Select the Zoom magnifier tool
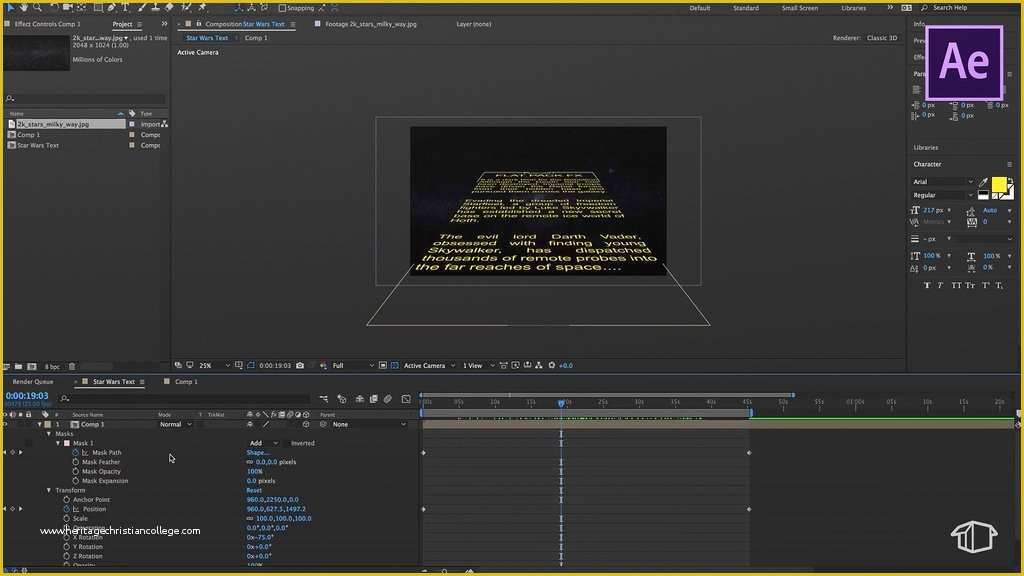This screenshot has height=576, width=1024. point(38,7)
